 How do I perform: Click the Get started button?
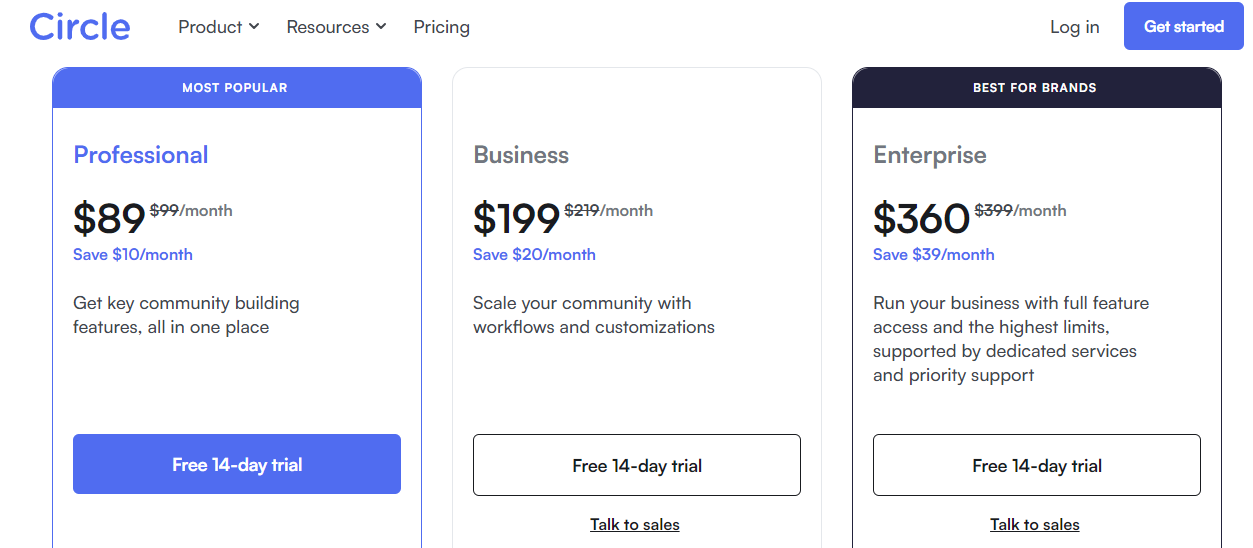click(1184, 26)
